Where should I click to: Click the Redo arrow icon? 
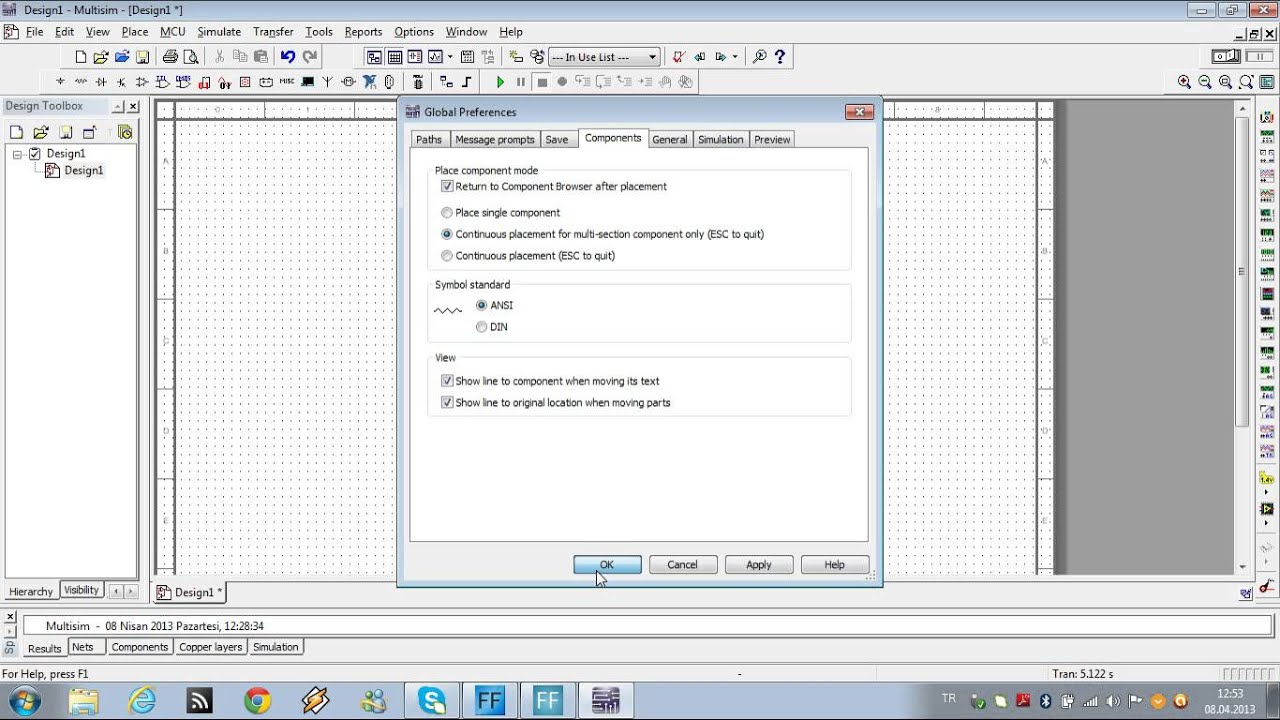click(x=310, y=57)
